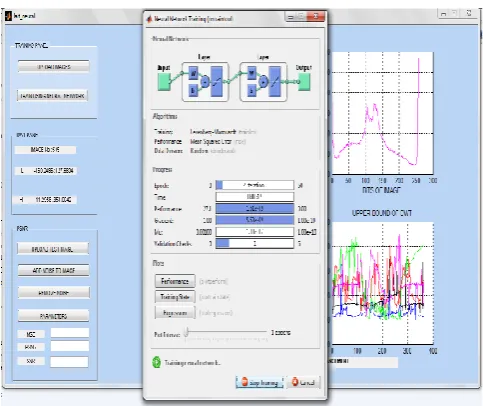Adjust the Plot Interval slider handle

[187, 332]
